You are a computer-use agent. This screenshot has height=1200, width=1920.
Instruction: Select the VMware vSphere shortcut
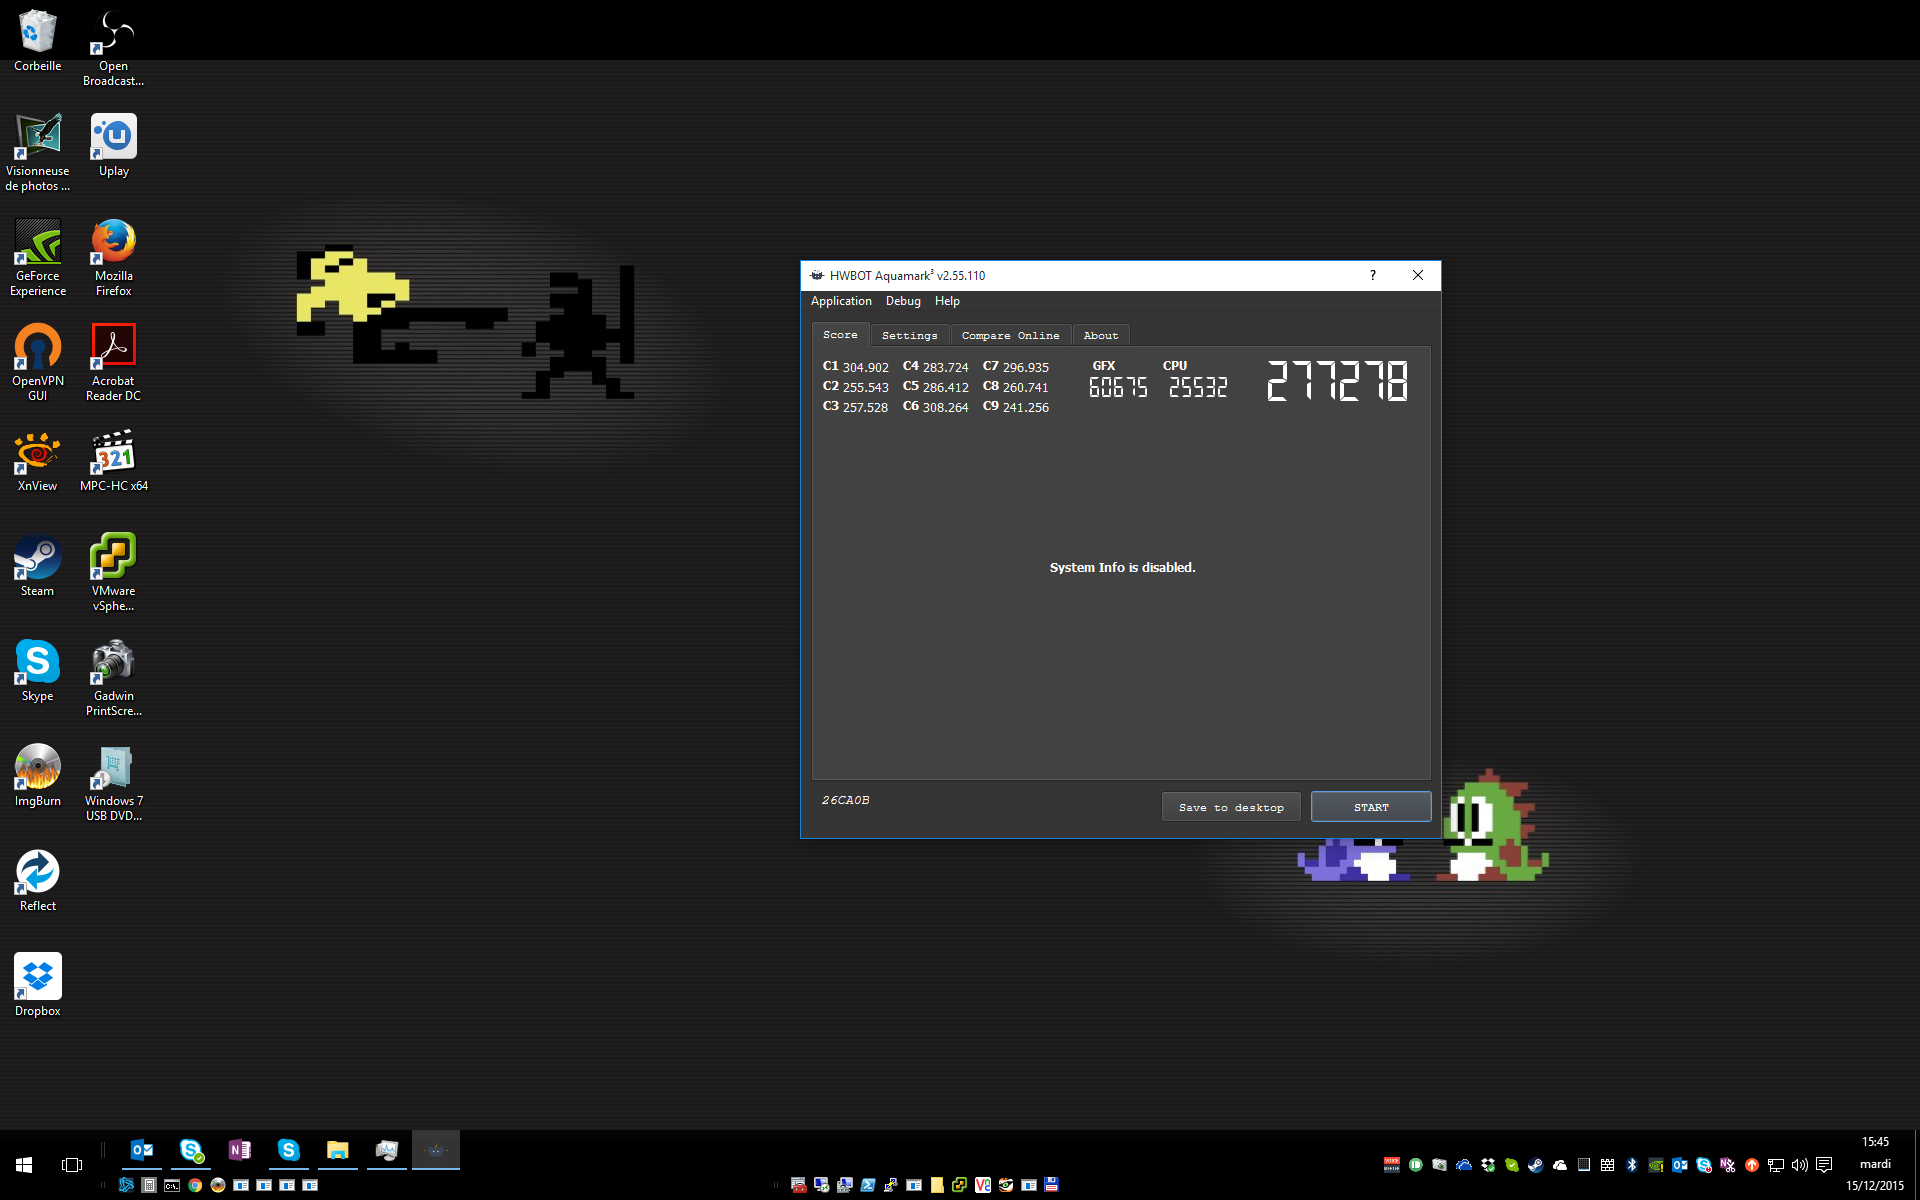click(x=114, y=572)
